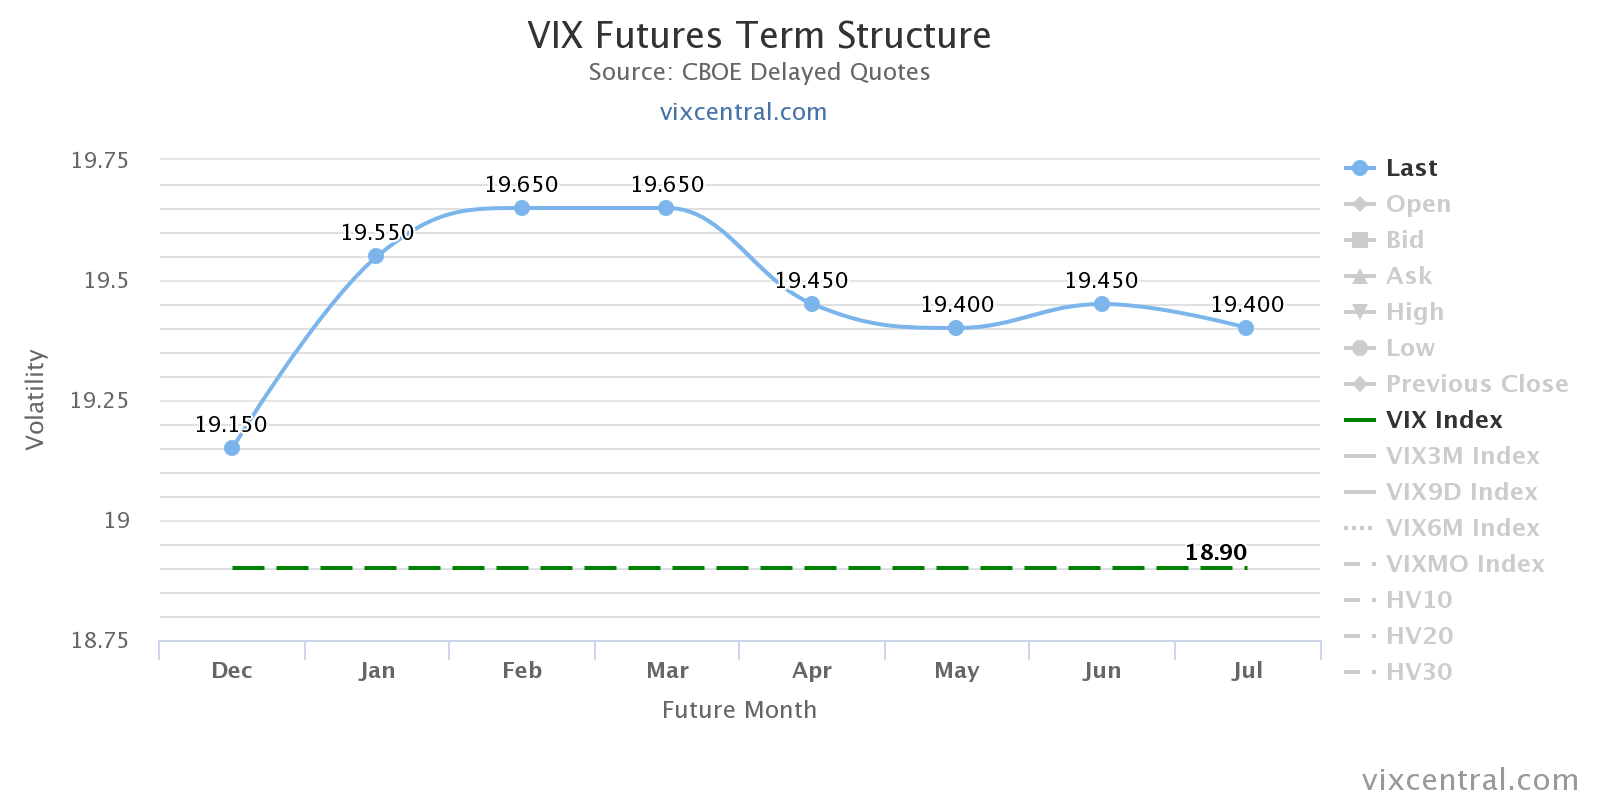1600x800 pixels.
Task: Click the Ask series triangle legend icon
Action: [1359, 276]
